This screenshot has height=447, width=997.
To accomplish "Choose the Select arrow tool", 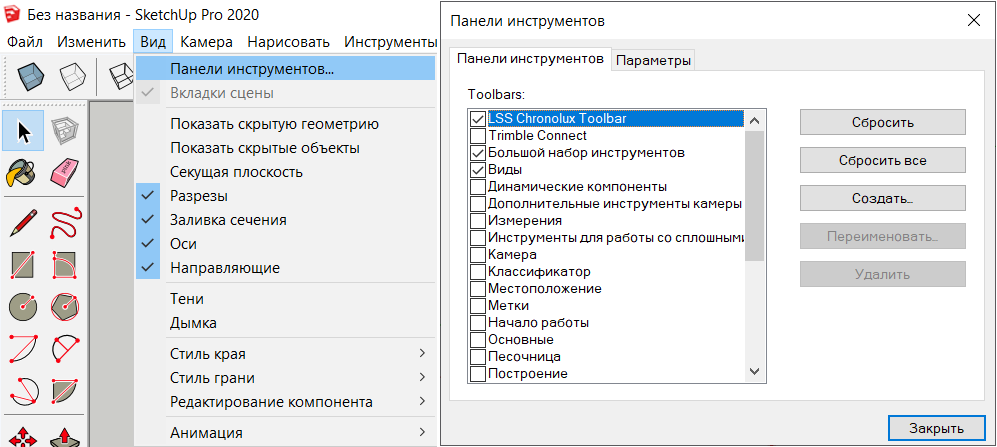I will click(x=24, y=130).
